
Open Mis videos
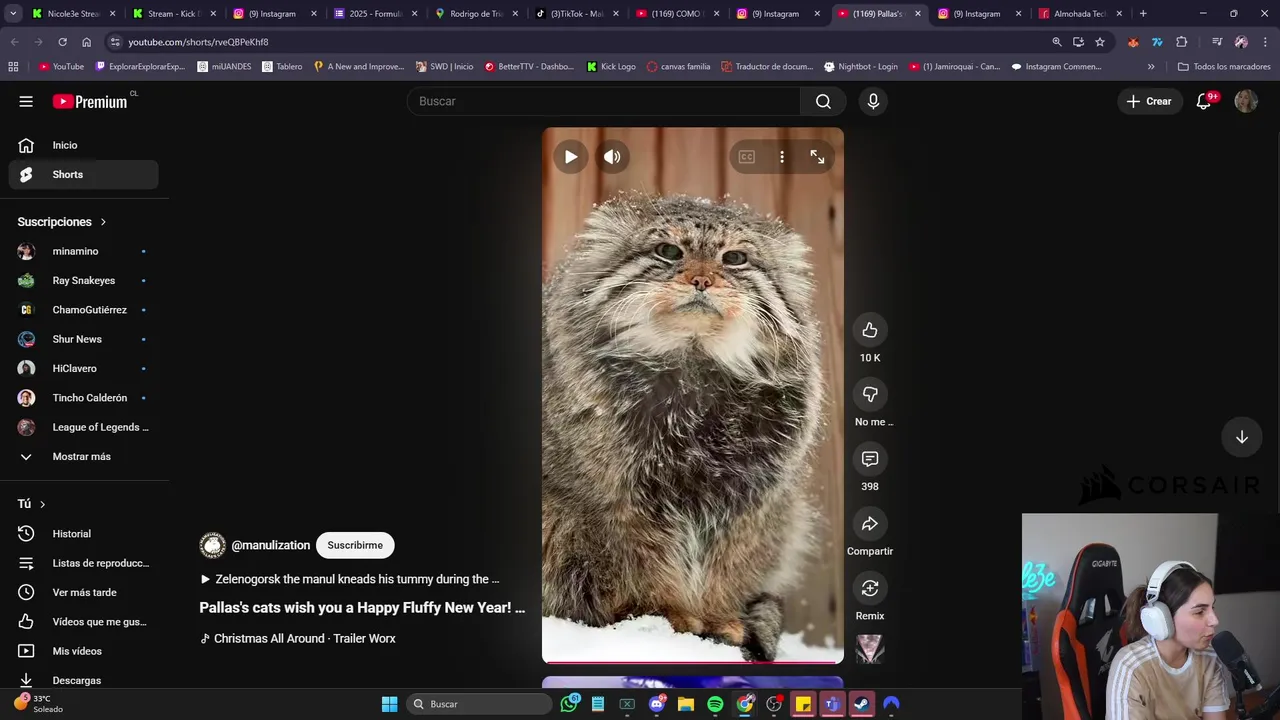[84, 651]
